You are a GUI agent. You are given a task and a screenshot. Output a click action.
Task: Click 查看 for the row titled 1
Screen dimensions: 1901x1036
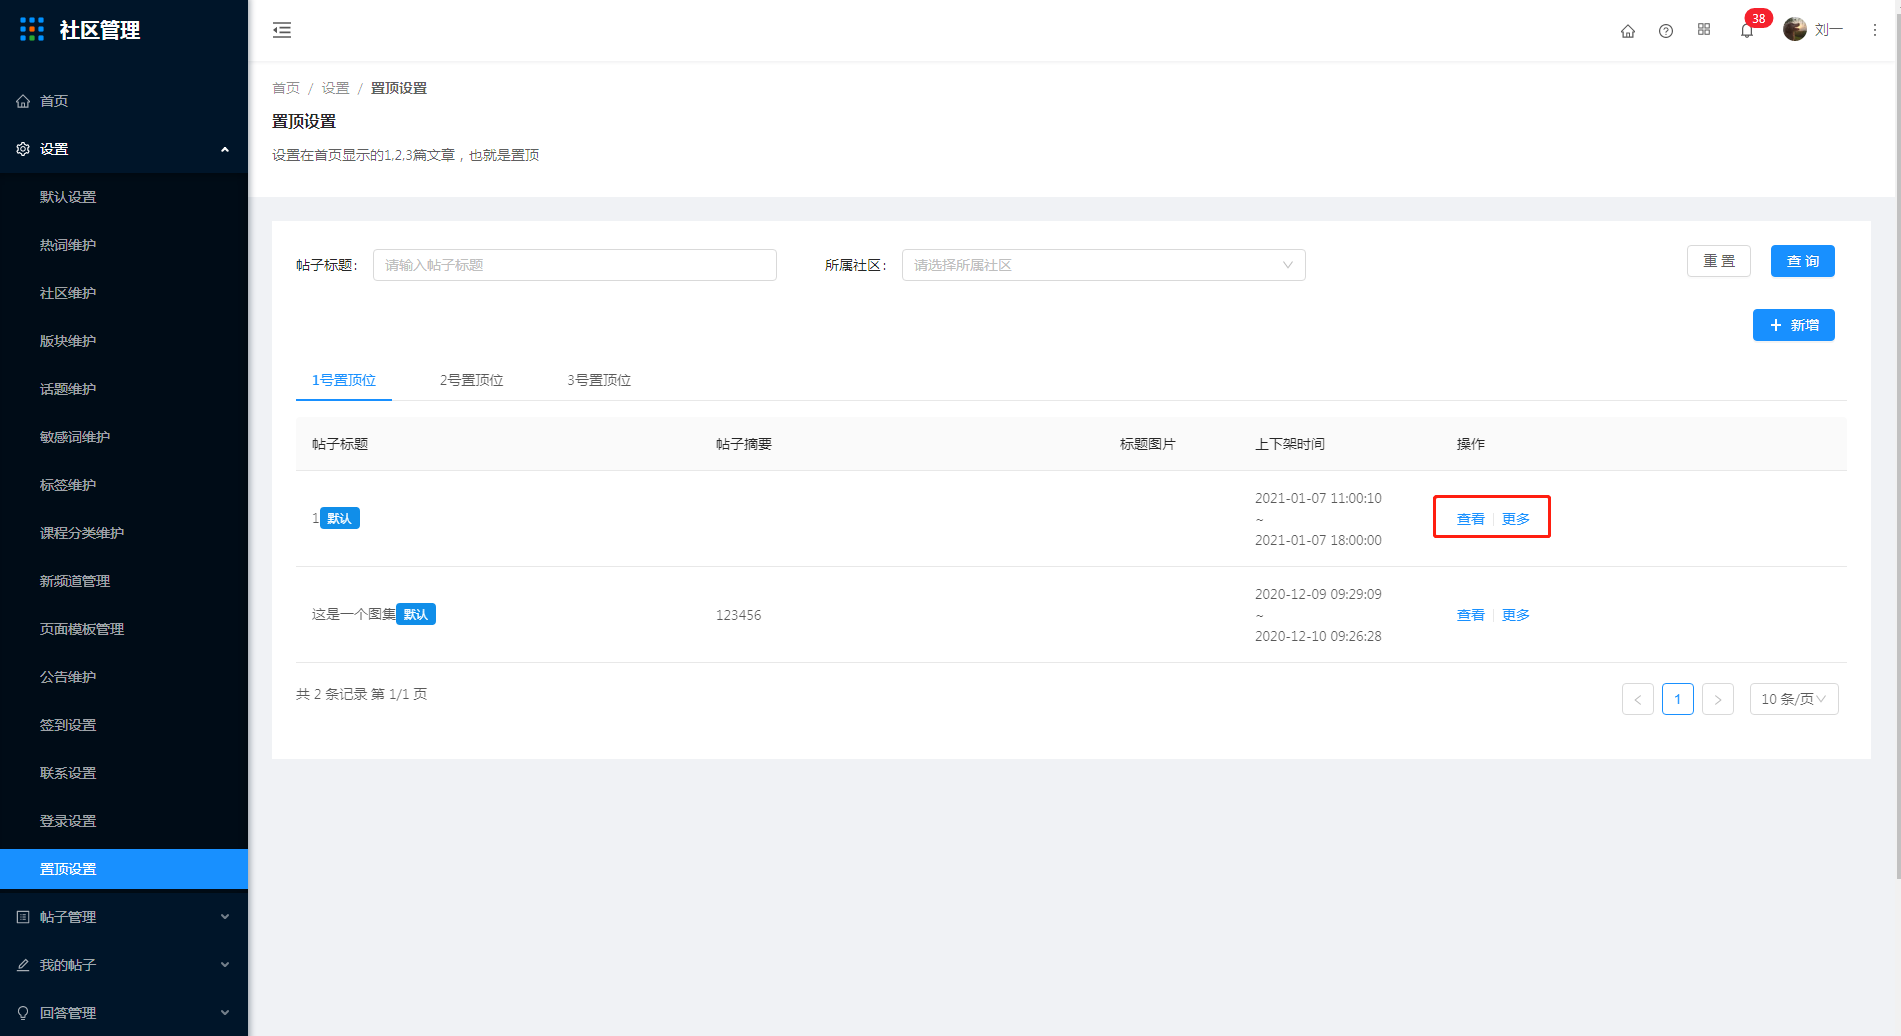1471,519
